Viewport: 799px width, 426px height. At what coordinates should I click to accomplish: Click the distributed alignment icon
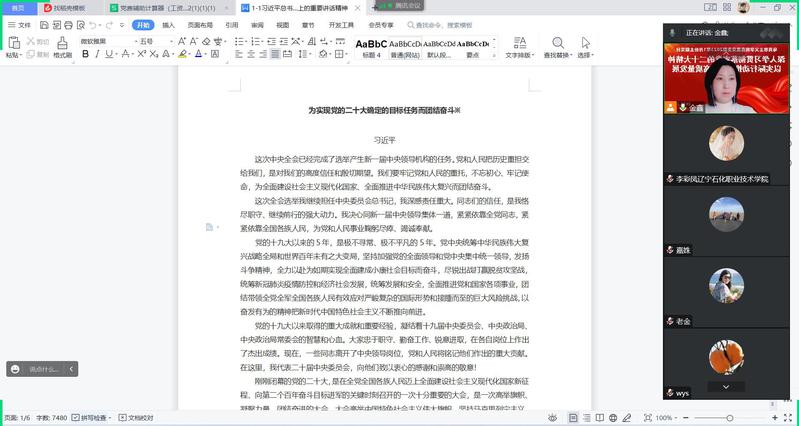[287, 54]
